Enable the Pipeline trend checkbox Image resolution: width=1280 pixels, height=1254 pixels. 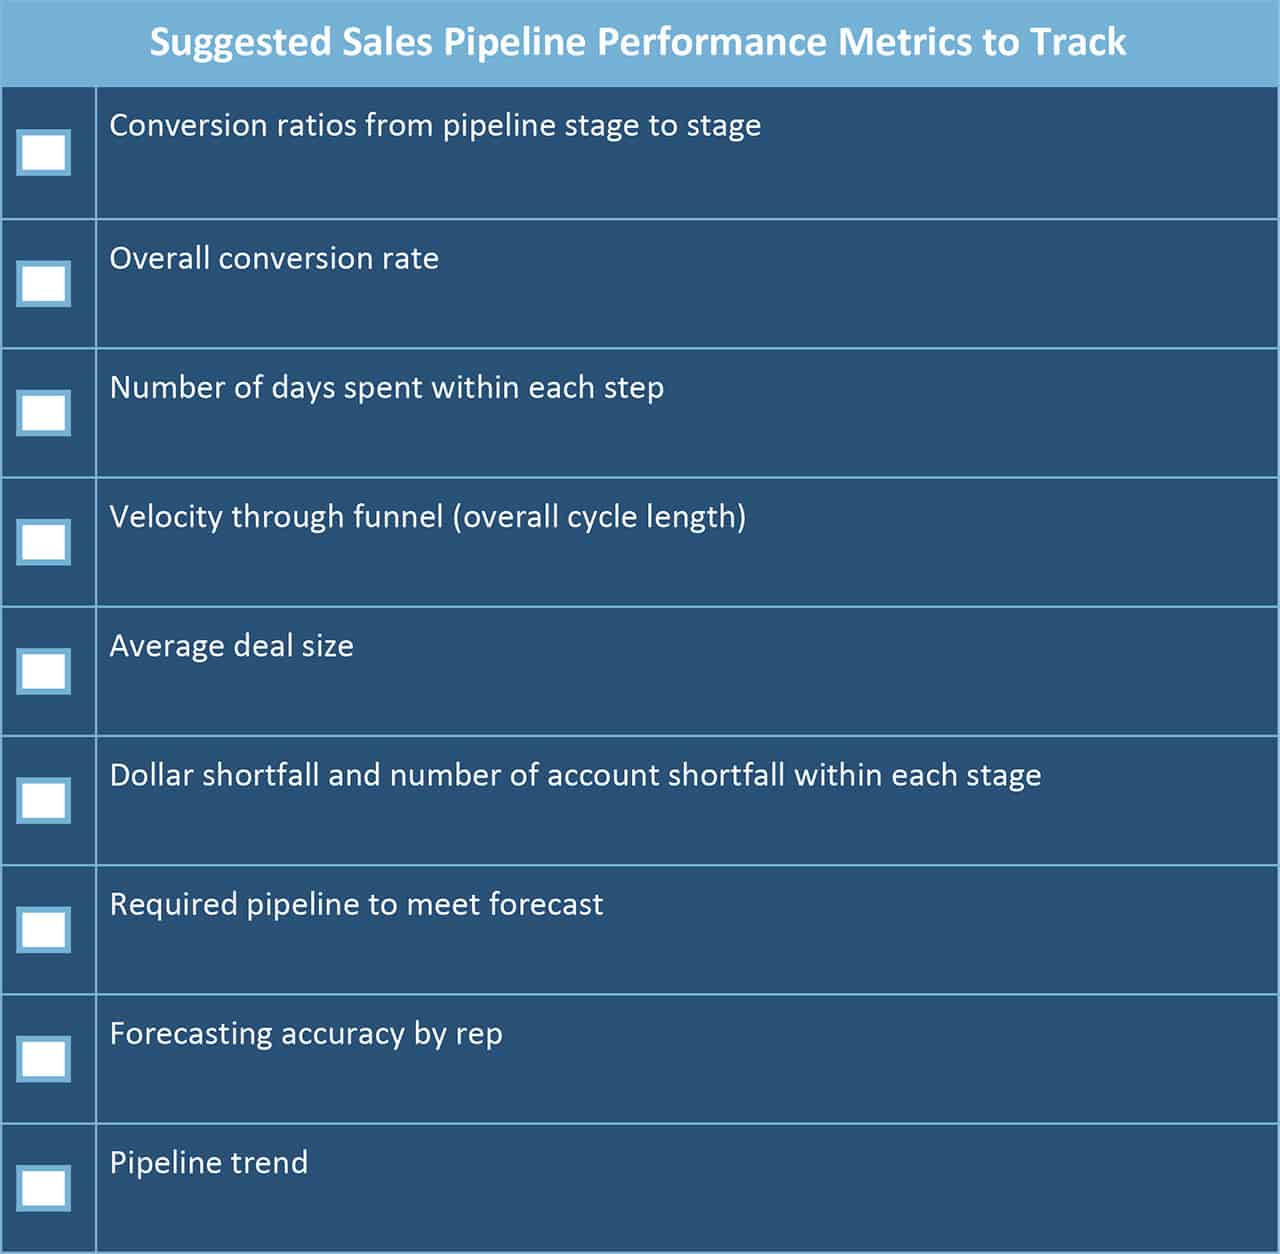[x=44, y=1188]
